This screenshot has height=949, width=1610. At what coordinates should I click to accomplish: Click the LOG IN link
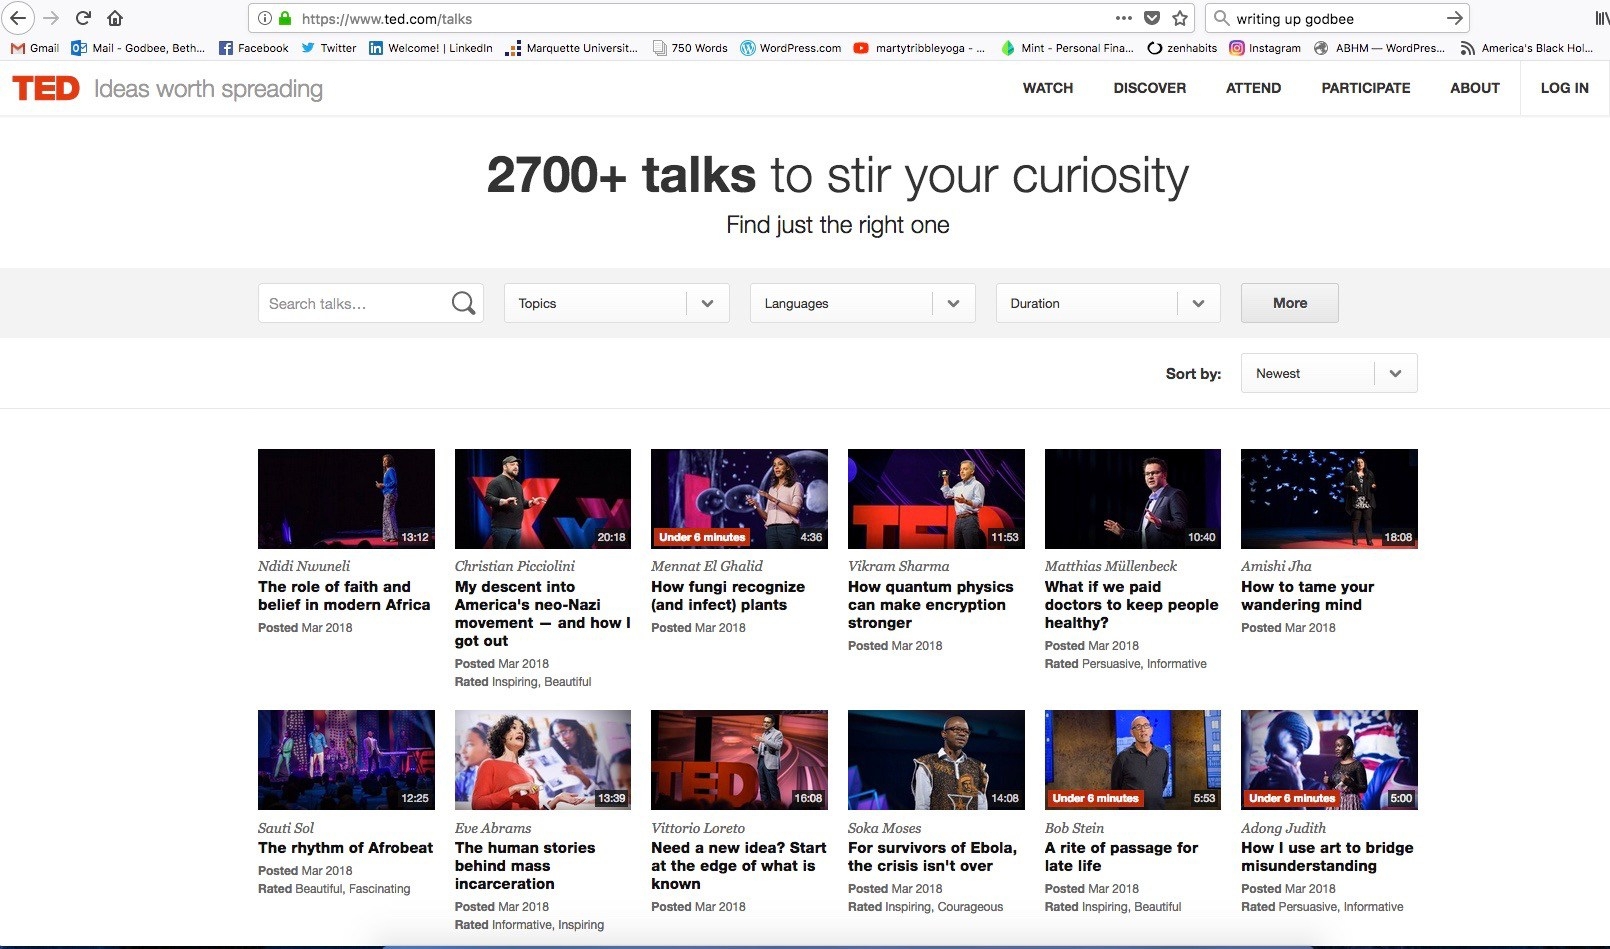pyautogui.click(x=1565, y=88)
